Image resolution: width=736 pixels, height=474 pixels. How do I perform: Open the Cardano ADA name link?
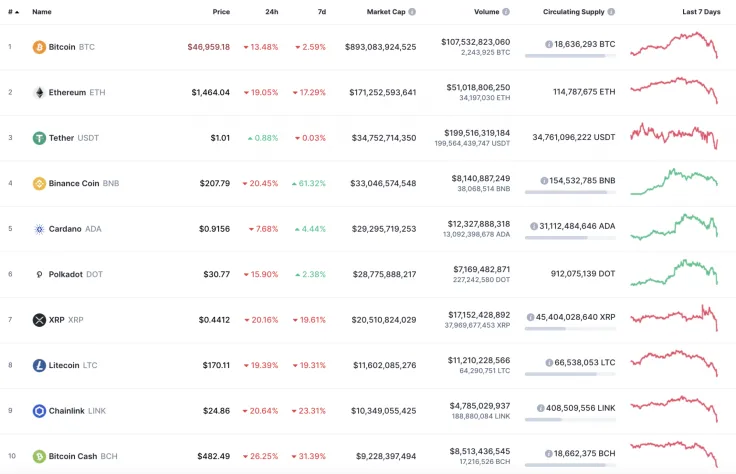(75, 229)
